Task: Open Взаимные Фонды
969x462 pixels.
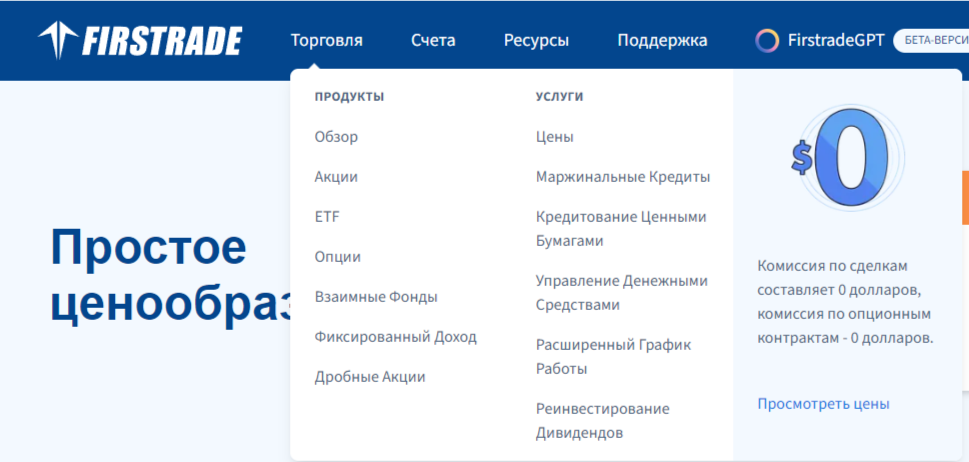Action: [x=376, y=297]
